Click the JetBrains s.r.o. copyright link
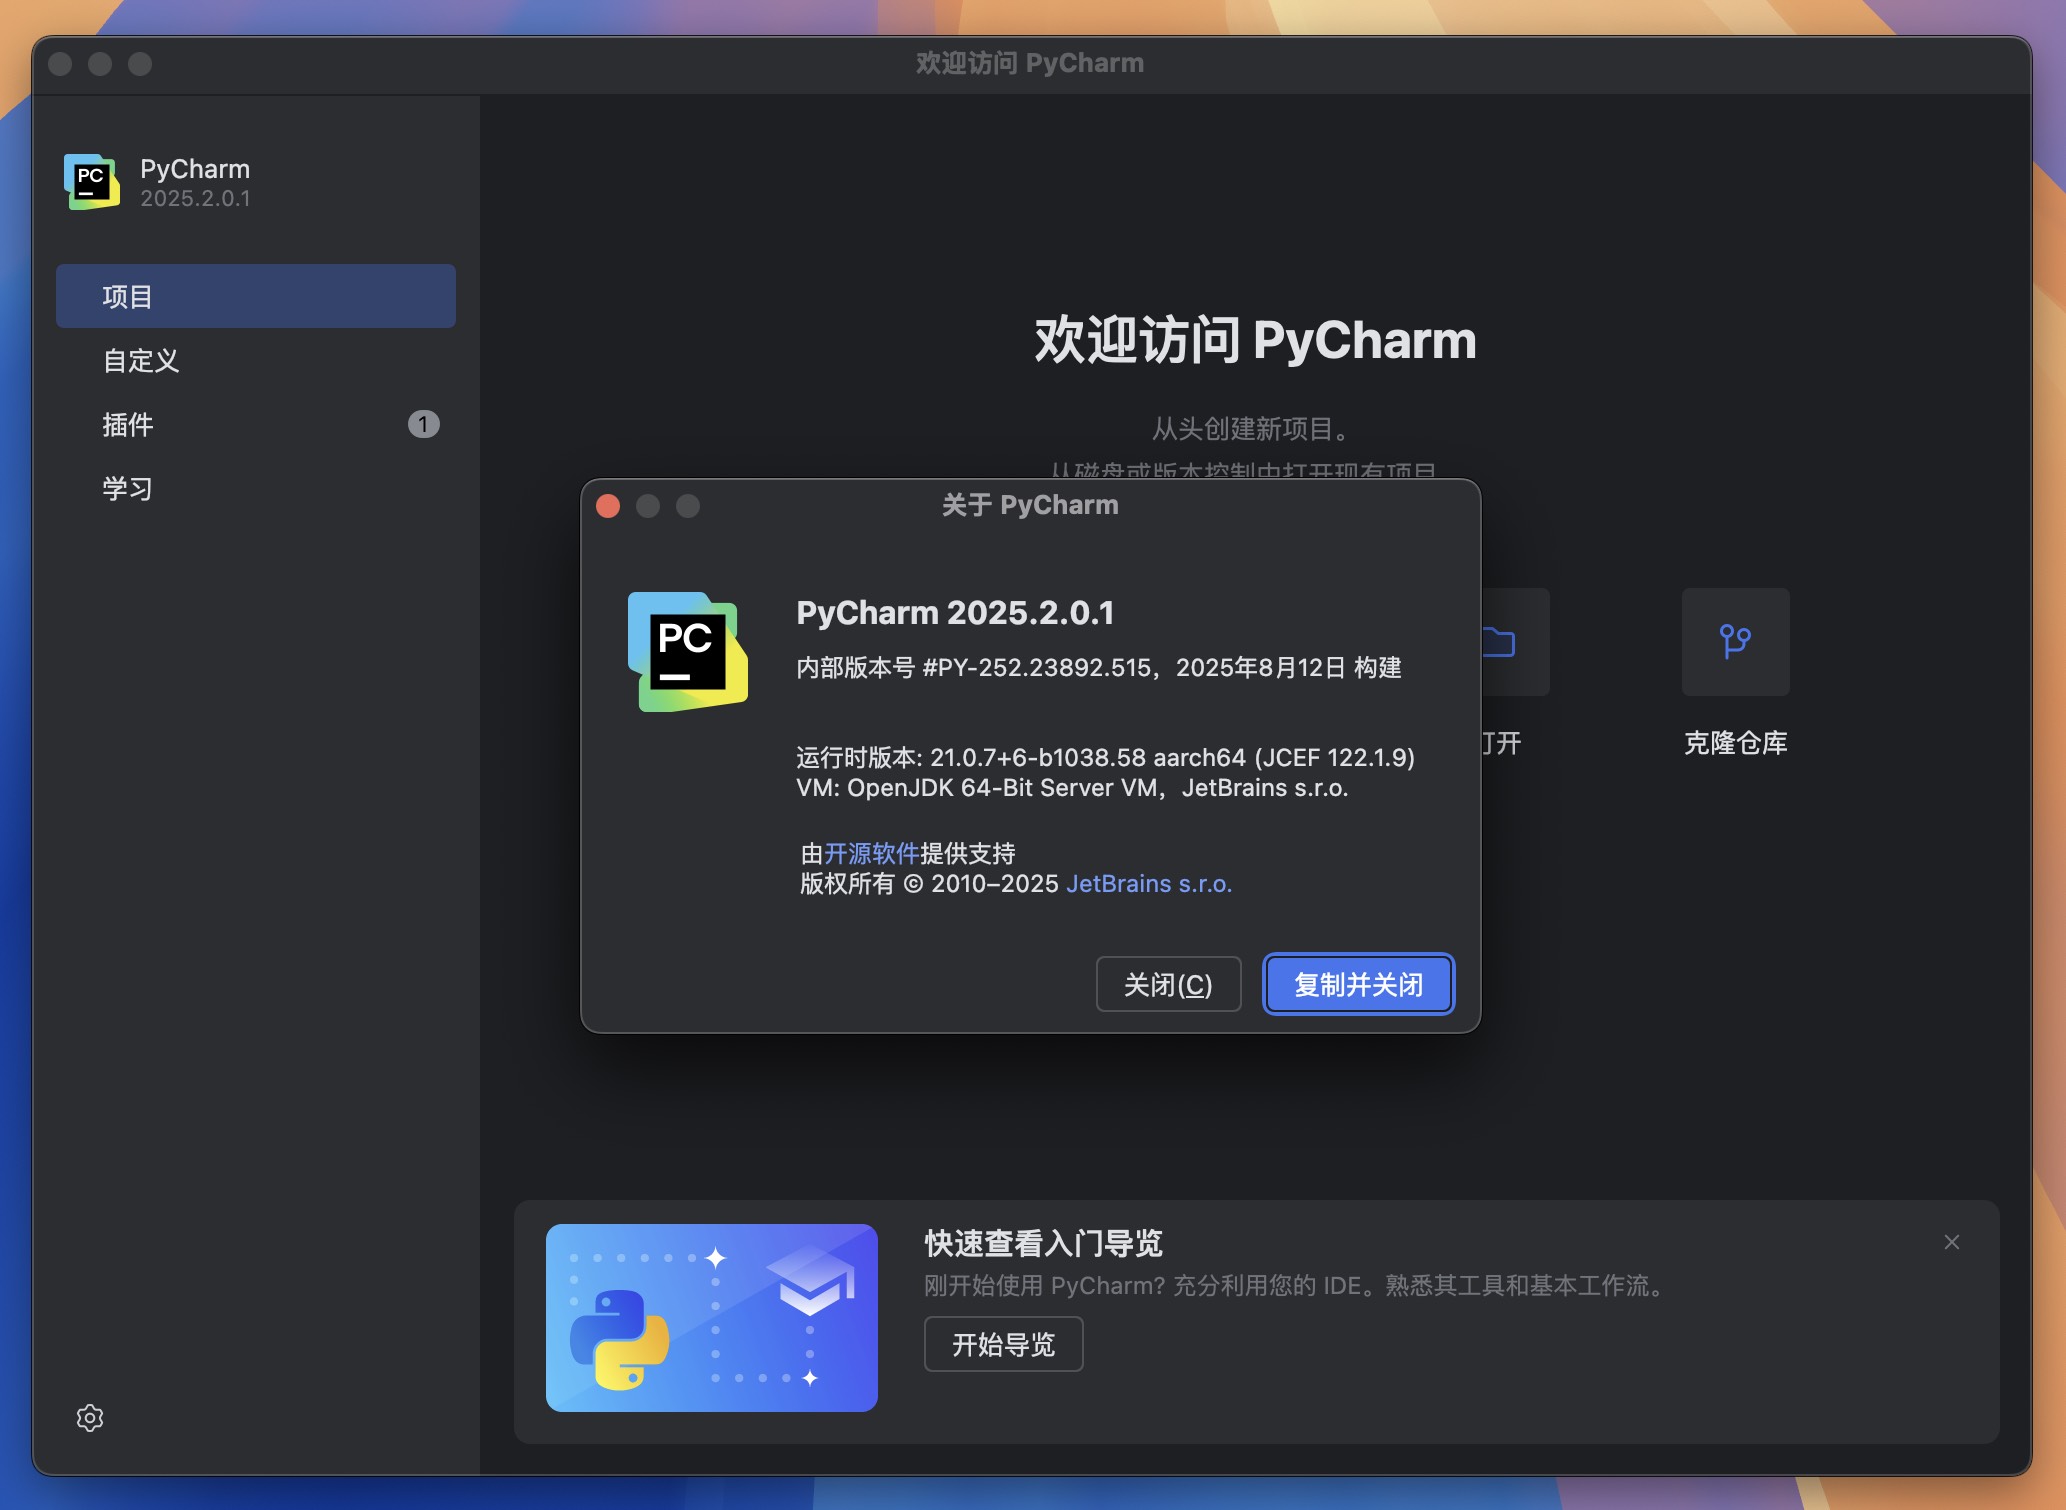 pos(1148,883)
